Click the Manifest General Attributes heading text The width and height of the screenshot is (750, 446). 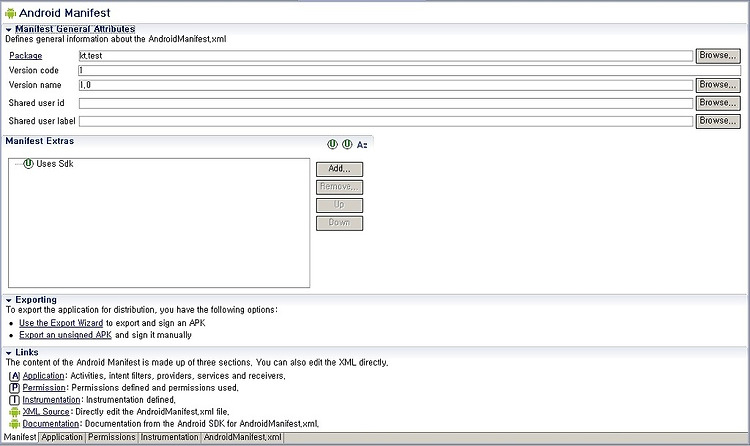click(x=75, y=29)
